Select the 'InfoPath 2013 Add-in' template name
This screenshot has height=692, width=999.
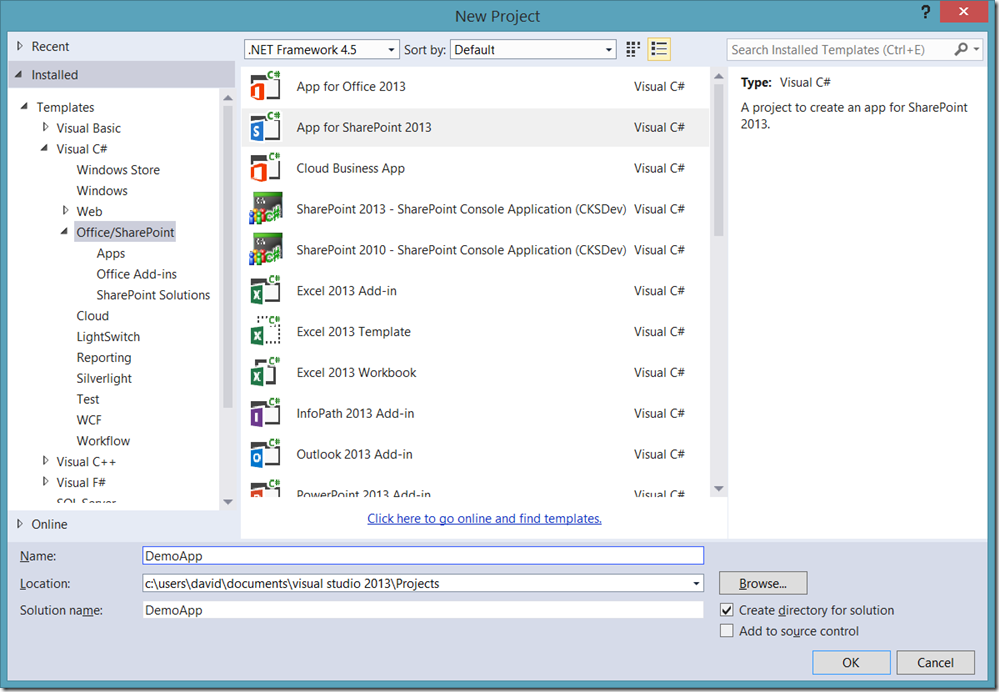click(x=355, y=413)
